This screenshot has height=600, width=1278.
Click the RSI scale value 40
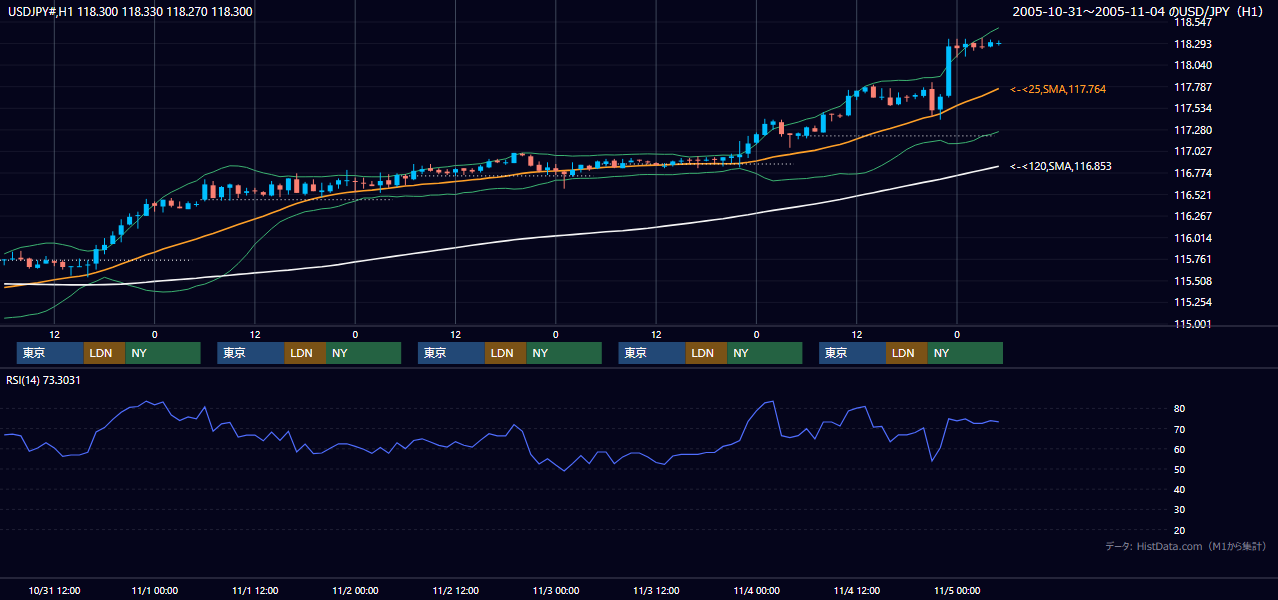pyautogui.click(x=1179, y=489)
